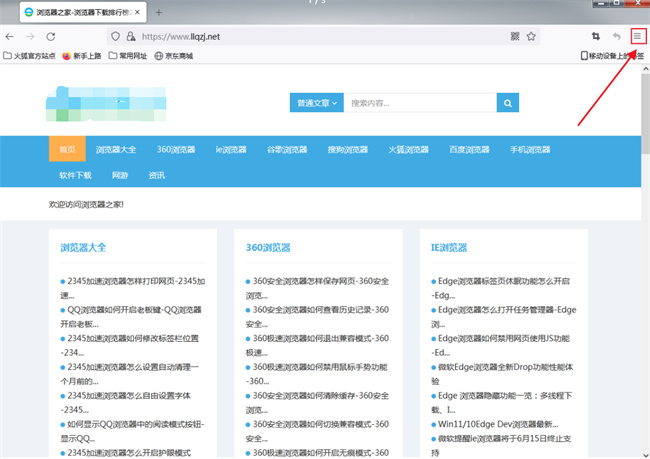Image resolution: width=650 pixels, height=459 pixels.
Task: Open the 火狐官方站点 bookmarks folder
Action: [29, 56]
